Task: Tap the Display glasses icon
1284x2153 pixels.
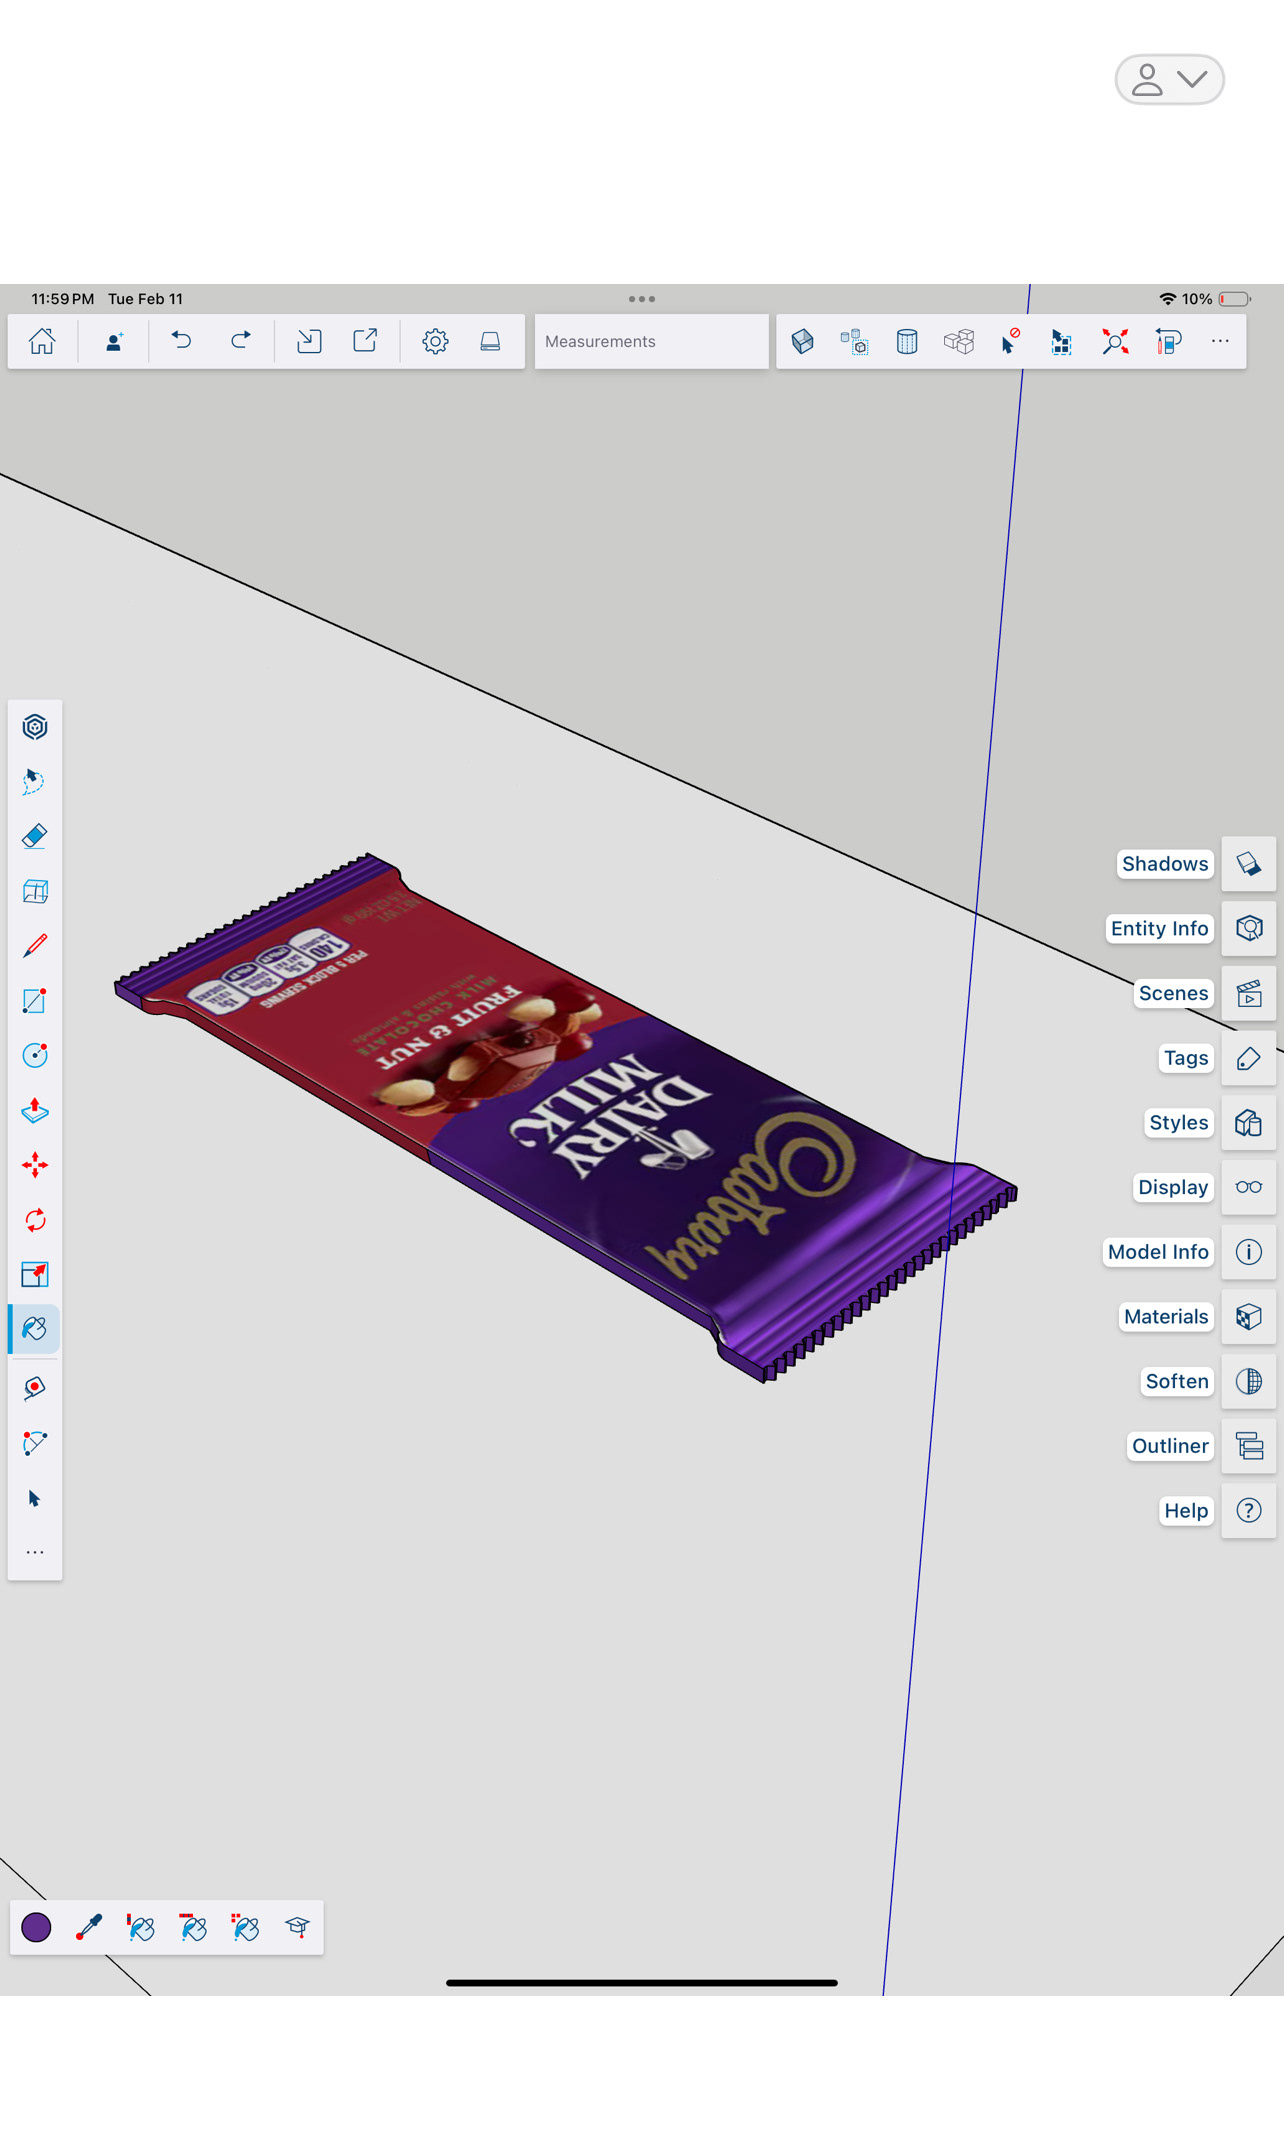Action: pyautogui.click(x=1249, y=1187)
